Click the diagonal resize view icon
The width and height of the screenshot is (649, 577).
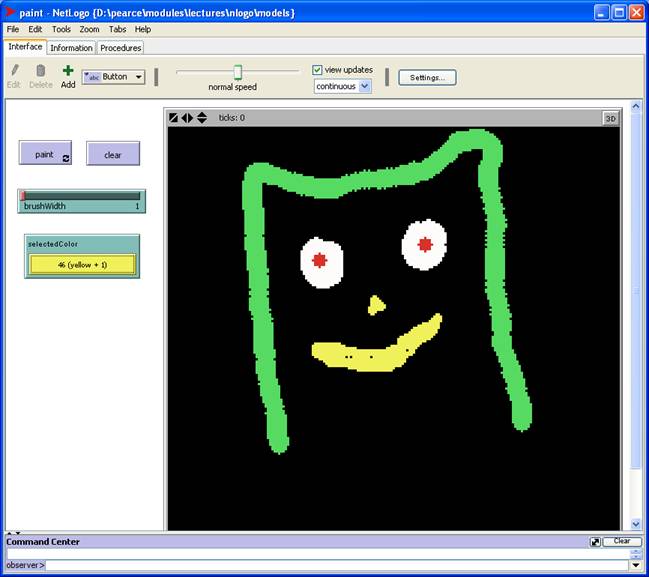[x=173, y=118]
